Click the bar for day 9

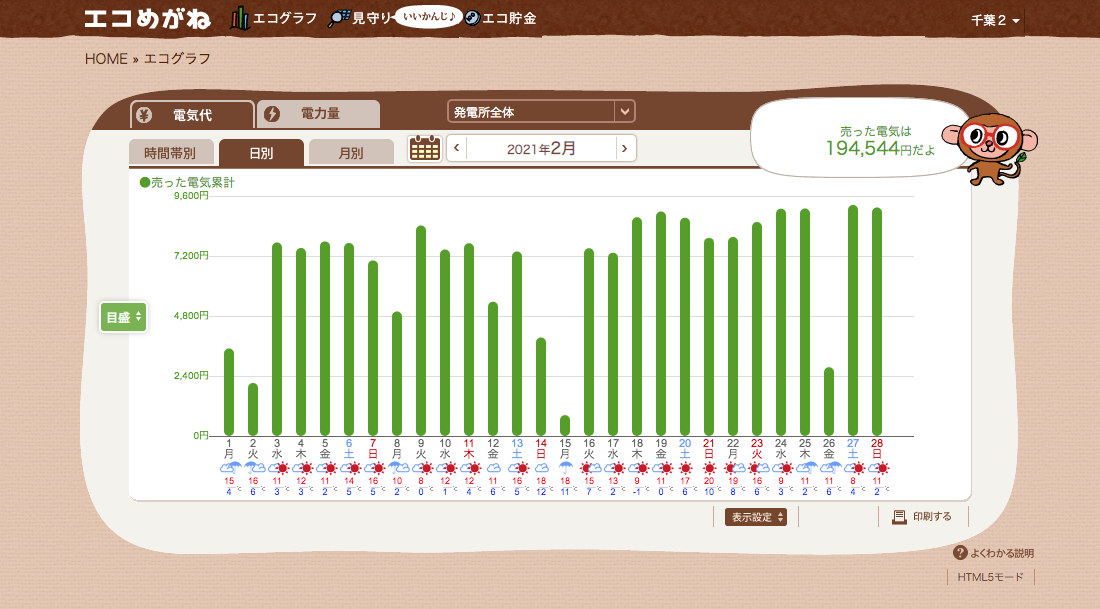[x=421, y=331]
